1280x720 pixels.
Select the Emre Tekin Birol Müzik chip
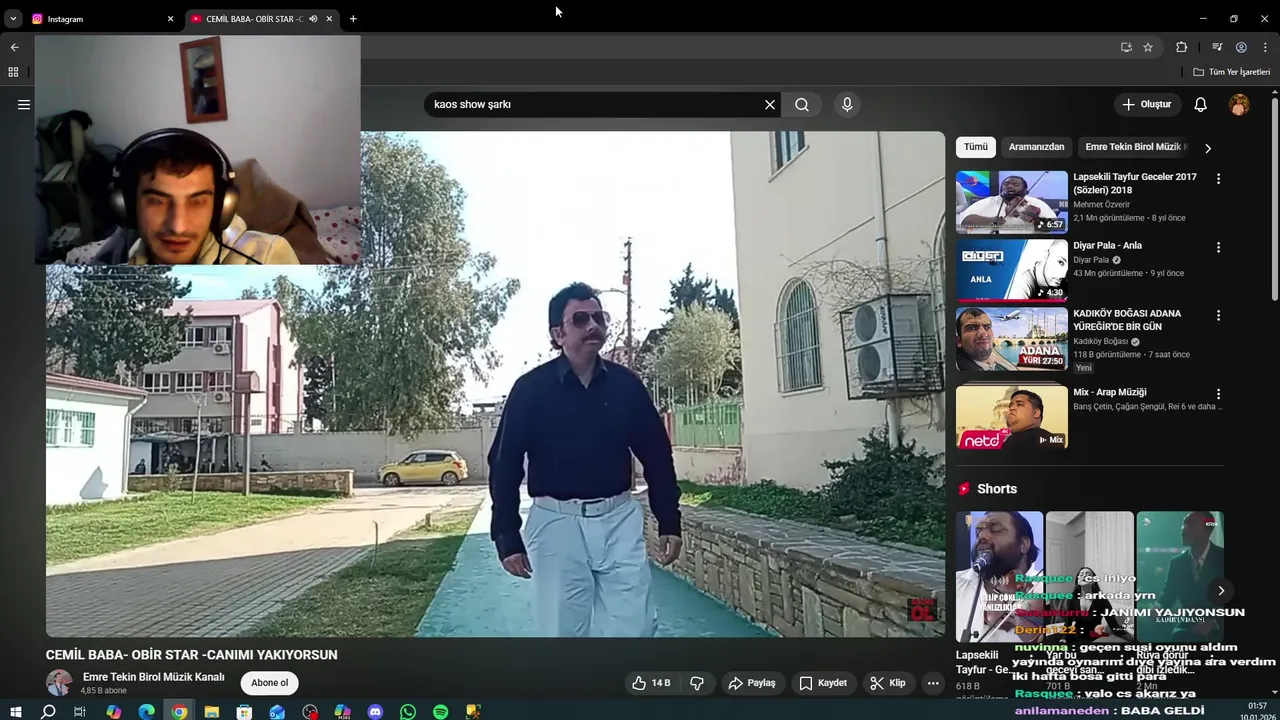1135,147
